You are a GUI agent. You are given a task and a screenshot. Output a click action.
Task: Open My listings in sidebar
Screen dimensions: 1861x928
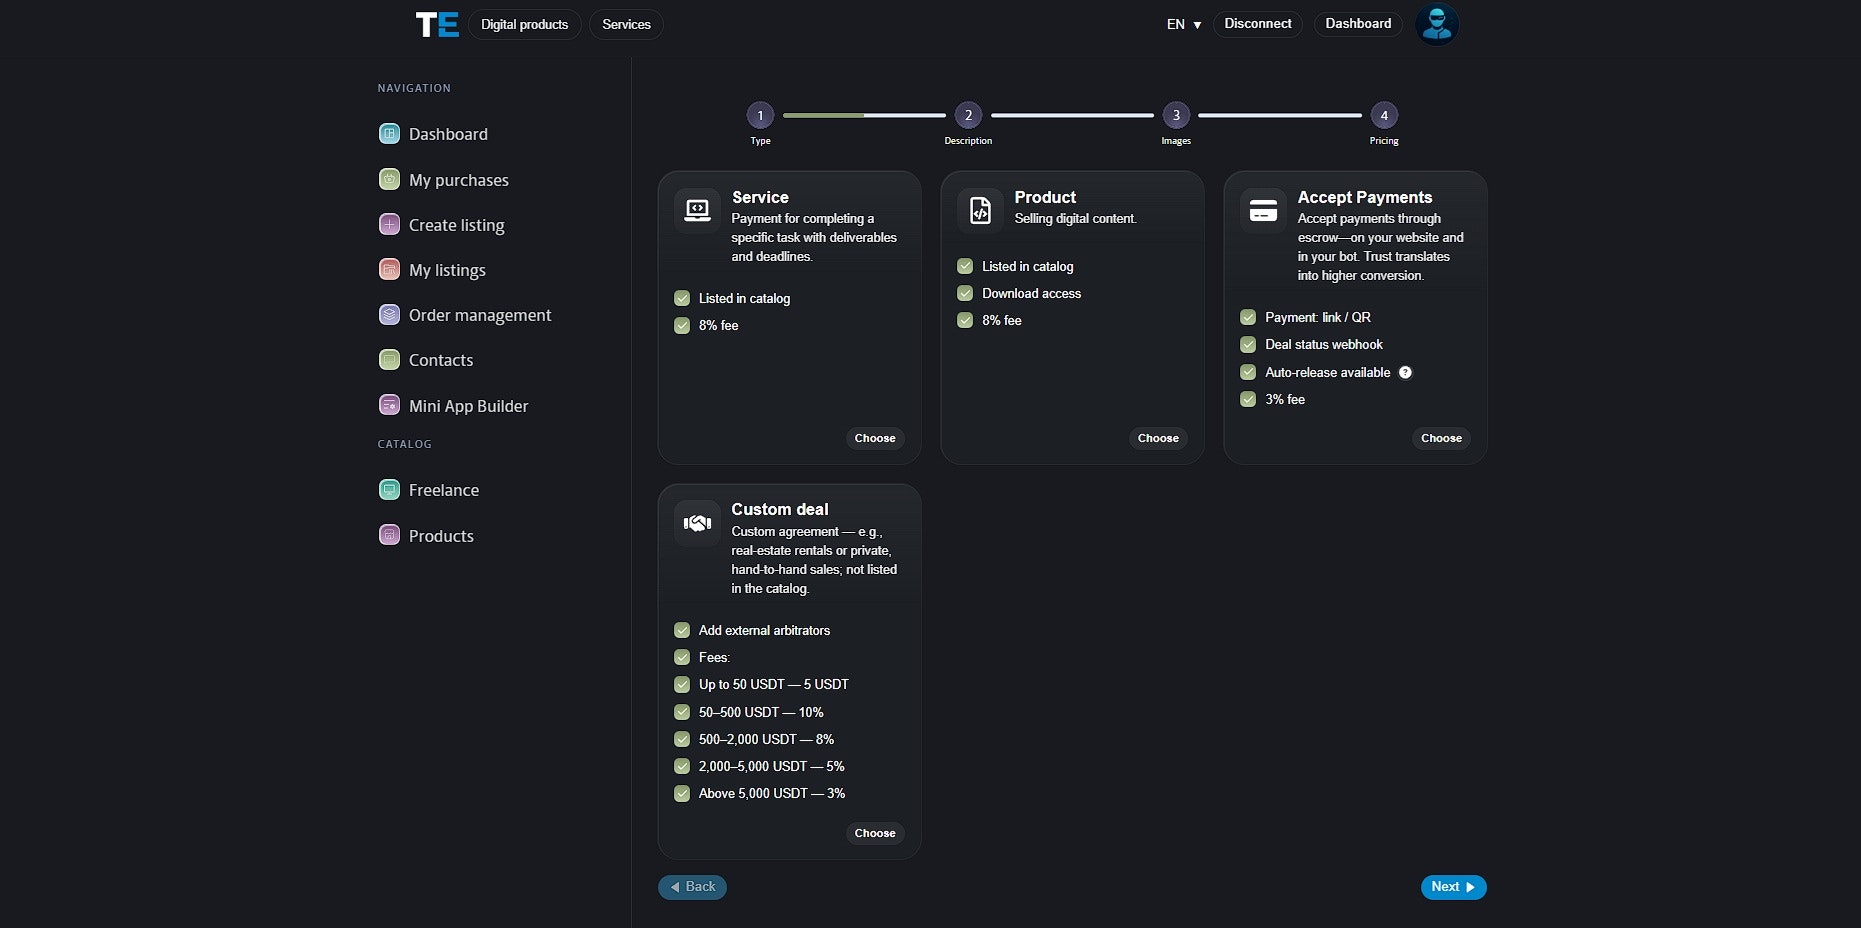pos(447,270)
